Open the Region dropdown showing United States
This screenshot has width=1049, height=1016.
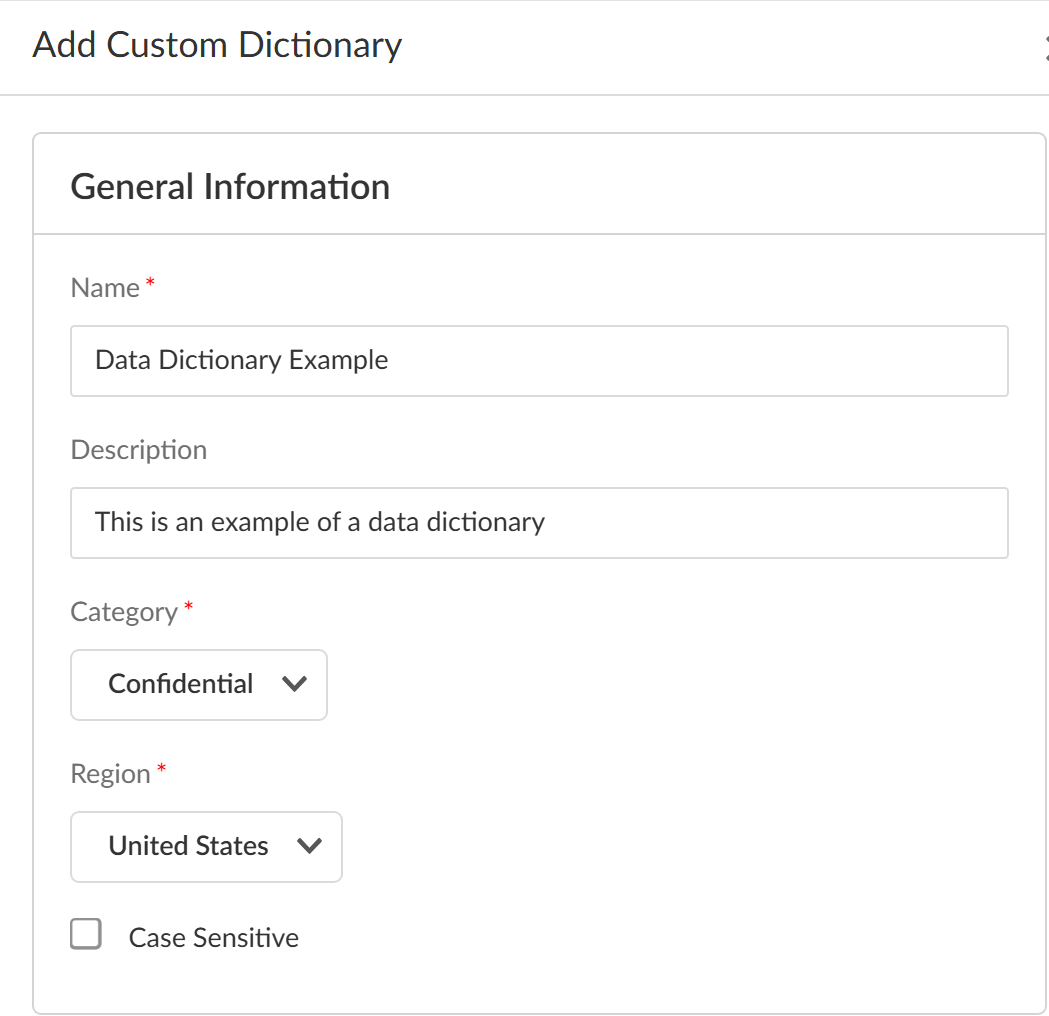point(206,847)
